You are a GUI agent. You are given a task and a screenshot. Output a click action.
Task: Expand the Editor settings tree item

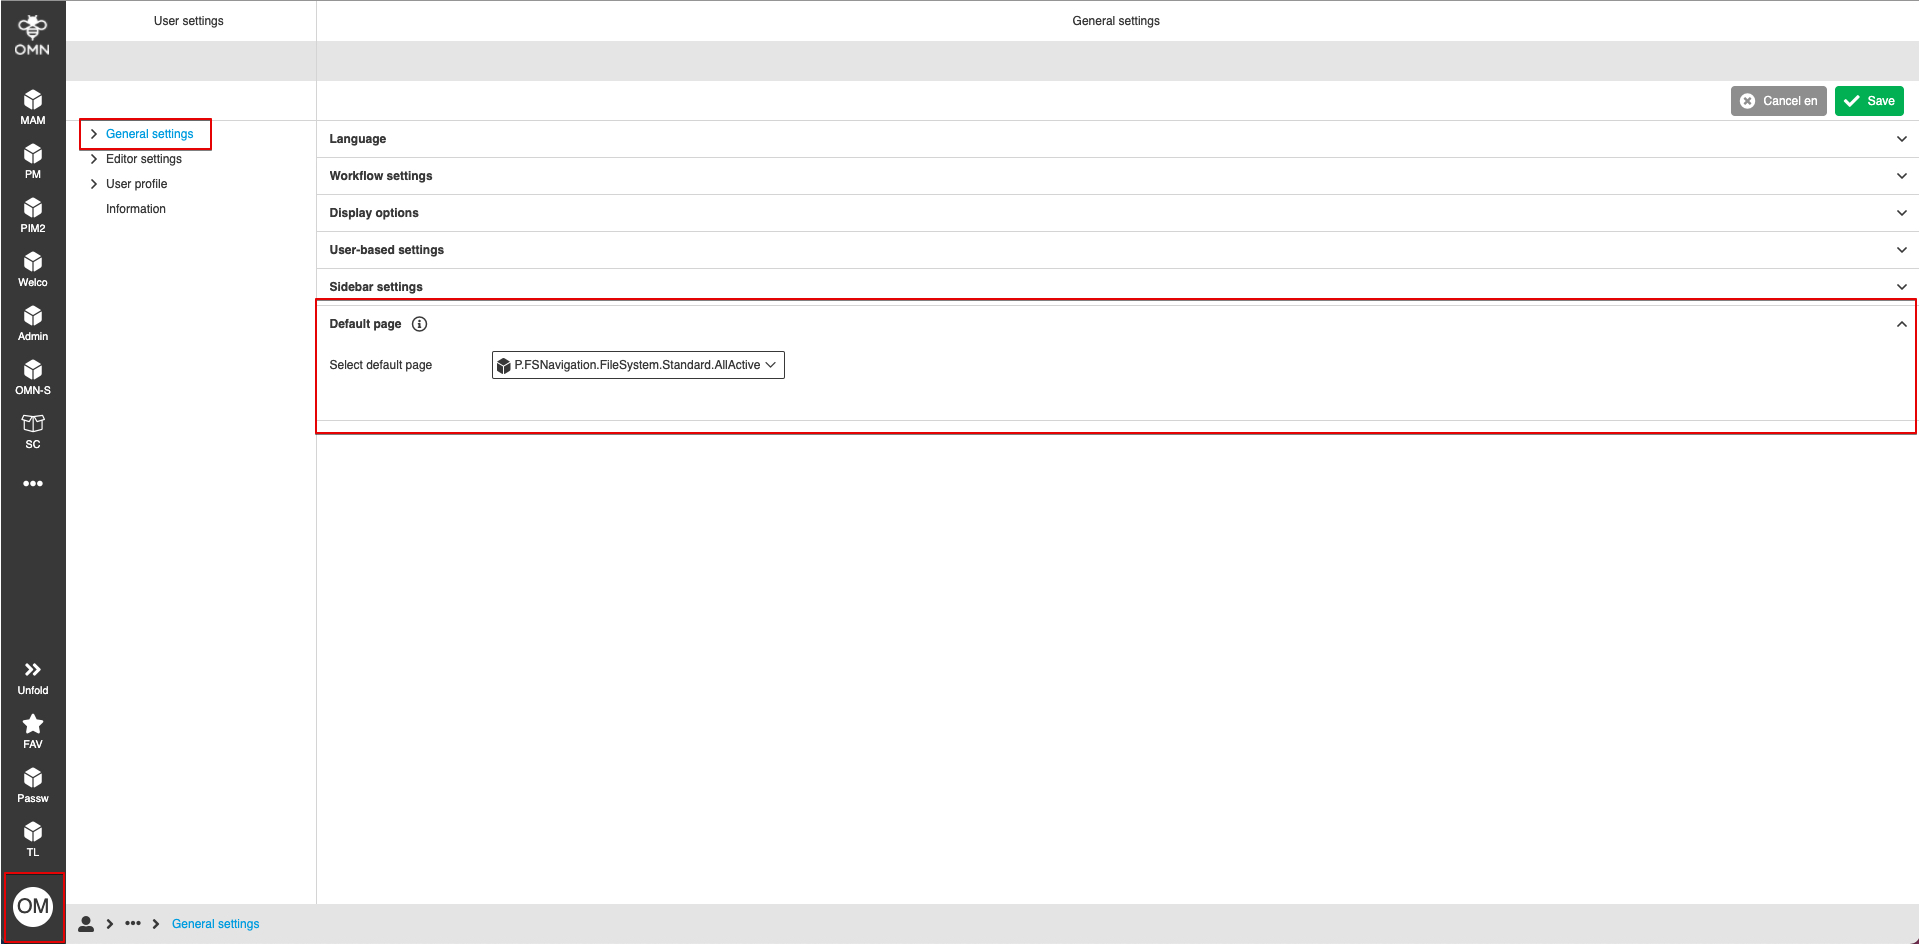[144, 158]
